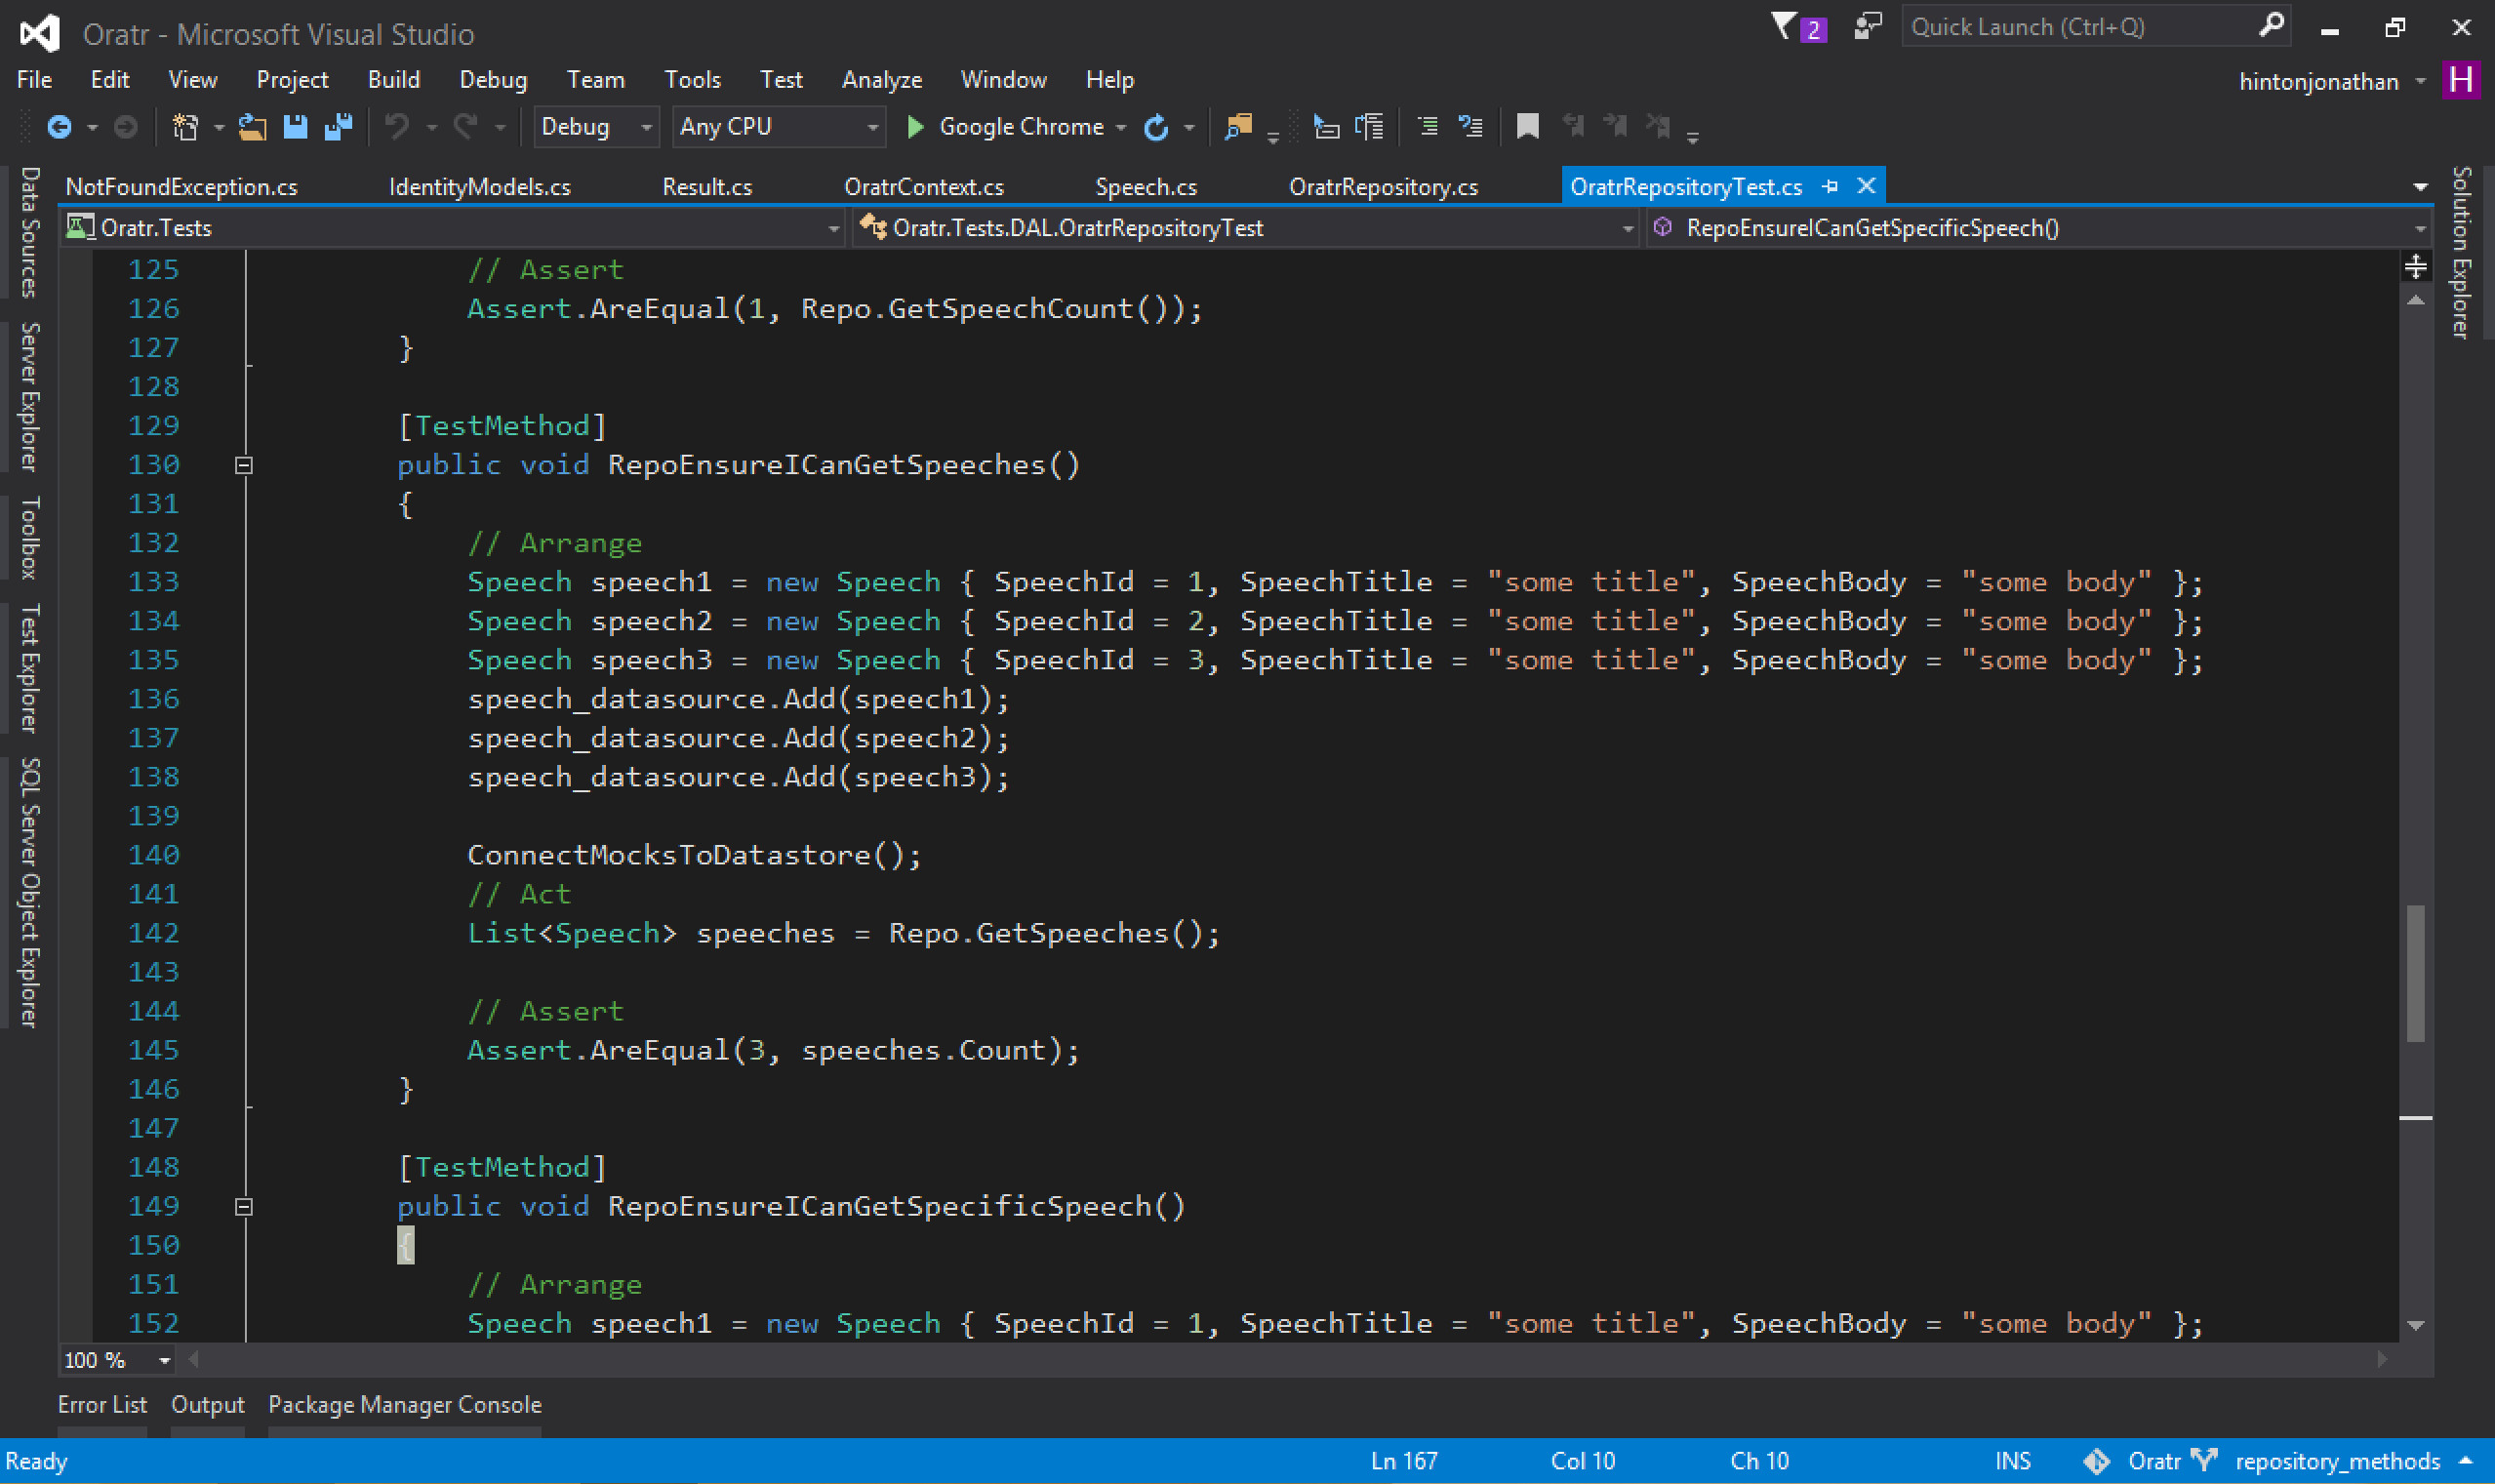Image resolution: width=2495 pixels, height=1484 pixels.
Task: Click the Save All icon
Action: (339, 127)
